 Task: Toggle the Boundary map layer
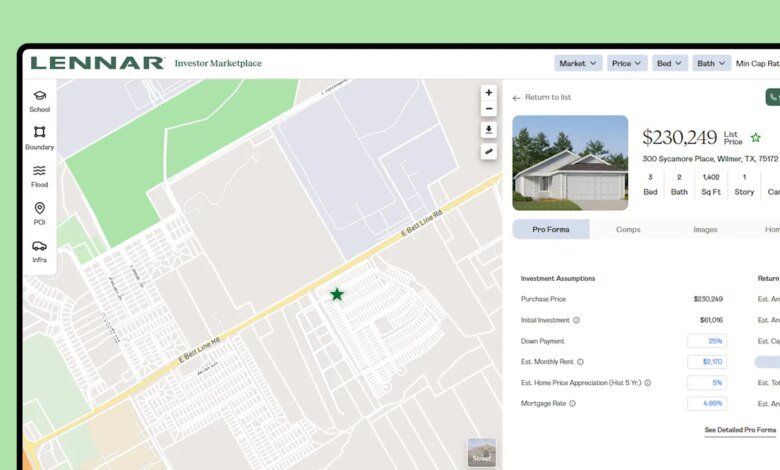coord(39,138)
